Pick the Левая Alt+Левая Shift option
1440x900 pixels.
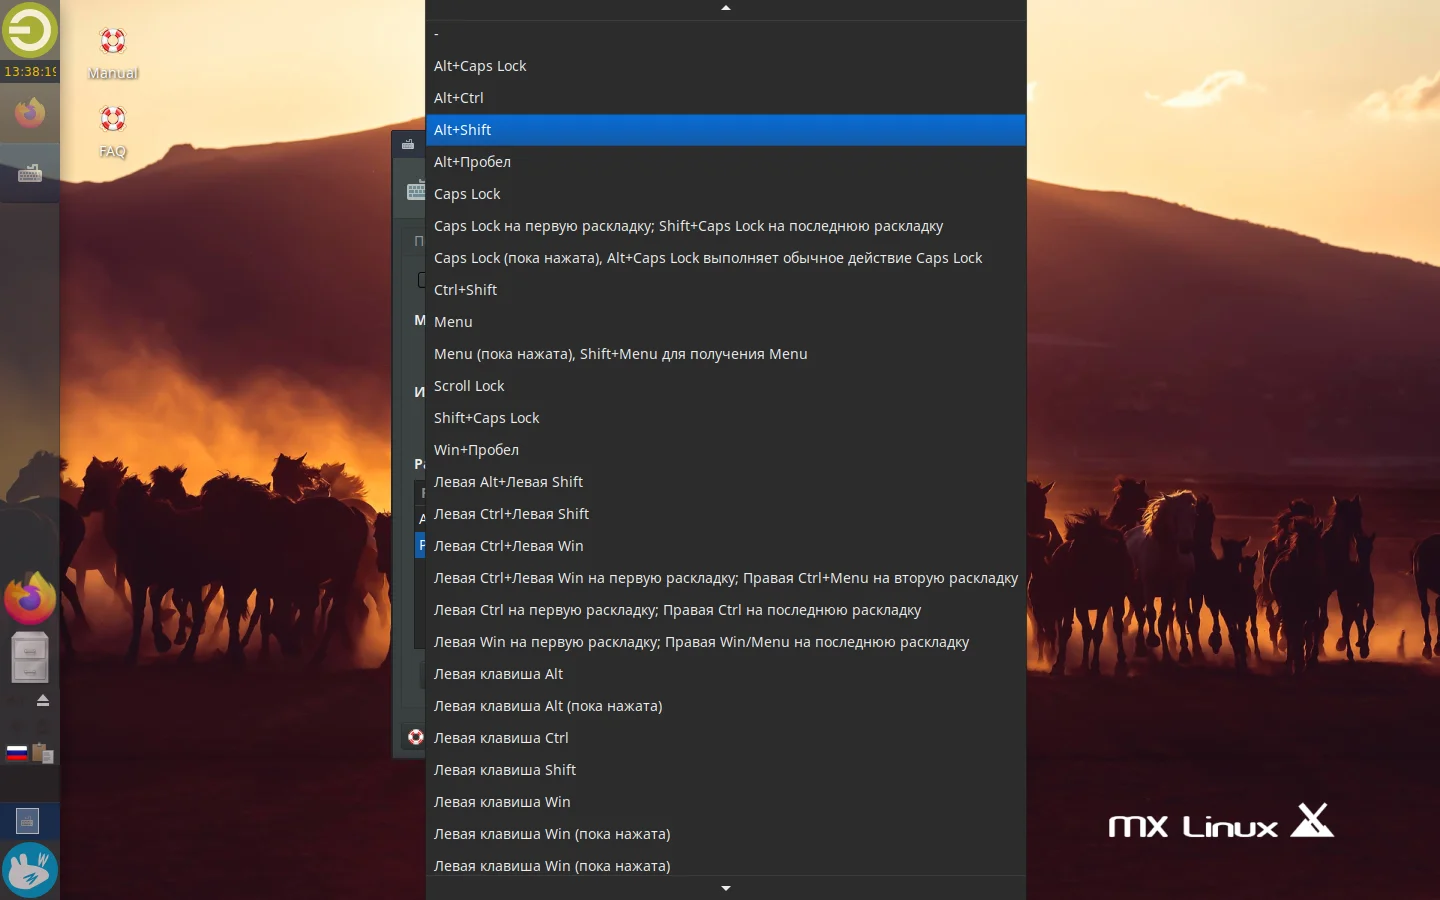(508, 482)
